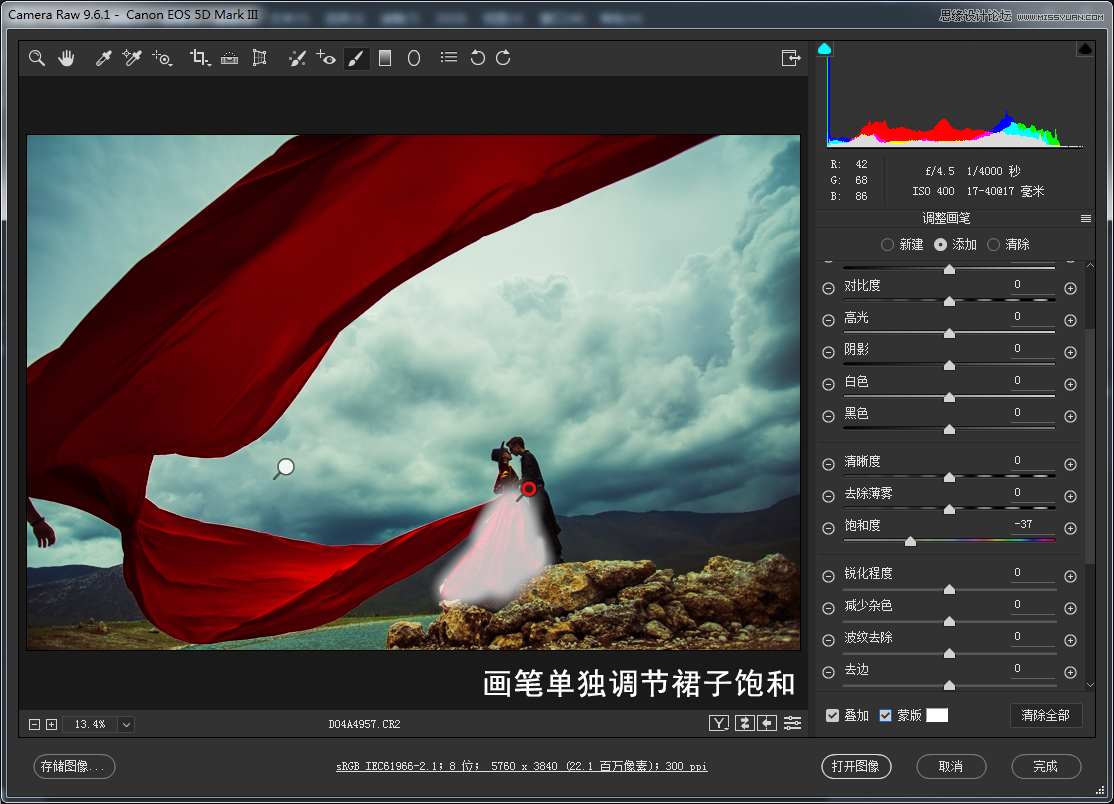Select the Color Sampler tool

click(x=132, y=58)
